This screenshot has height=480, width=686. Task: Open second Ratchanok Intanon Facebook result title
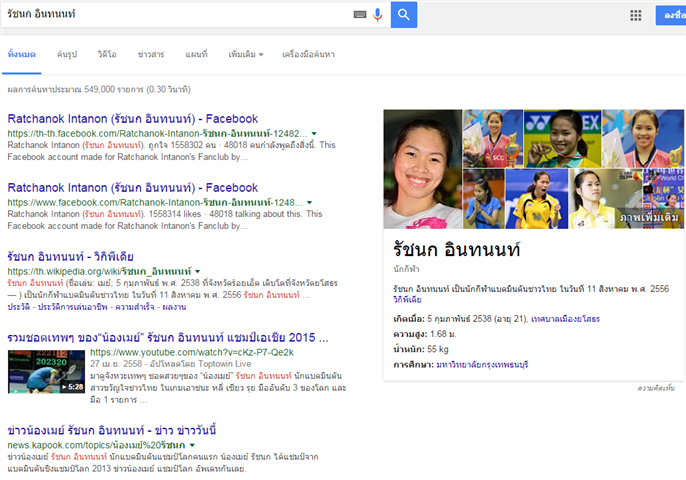click(133, 188)
